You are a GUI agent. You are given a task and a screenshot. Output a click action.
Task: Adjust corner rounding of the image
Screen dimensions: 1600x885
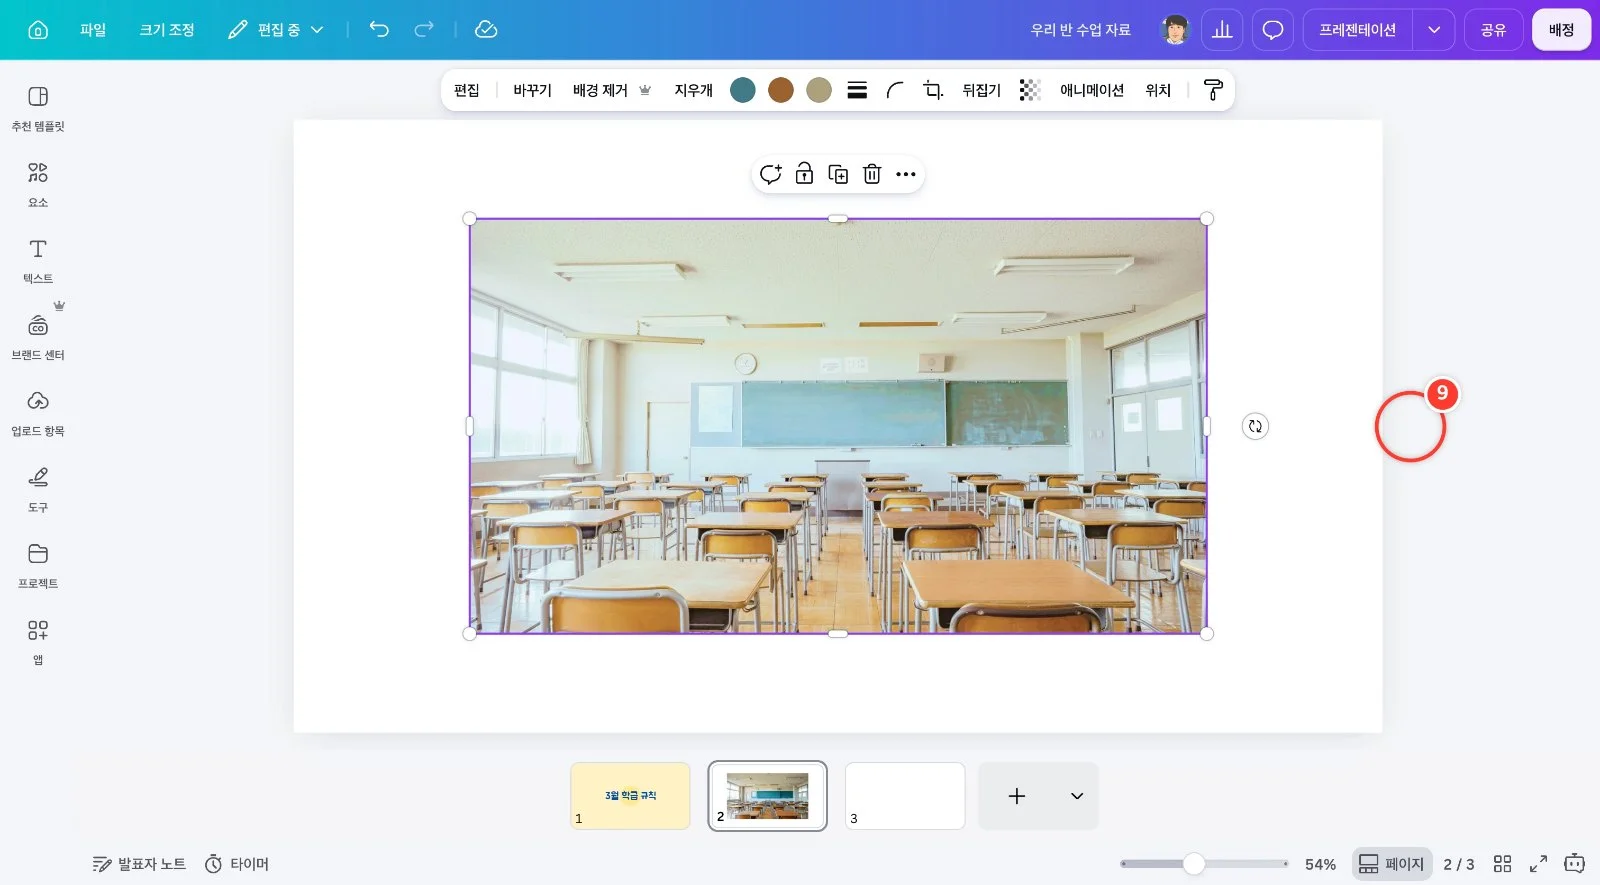895,90
